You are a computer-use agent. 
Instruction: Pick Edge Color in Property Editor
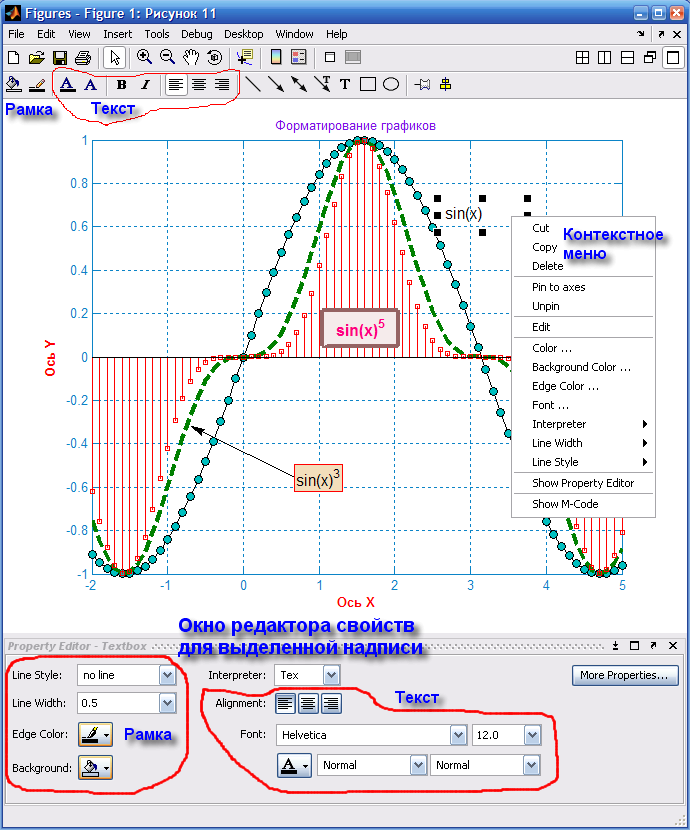[95, 734]
